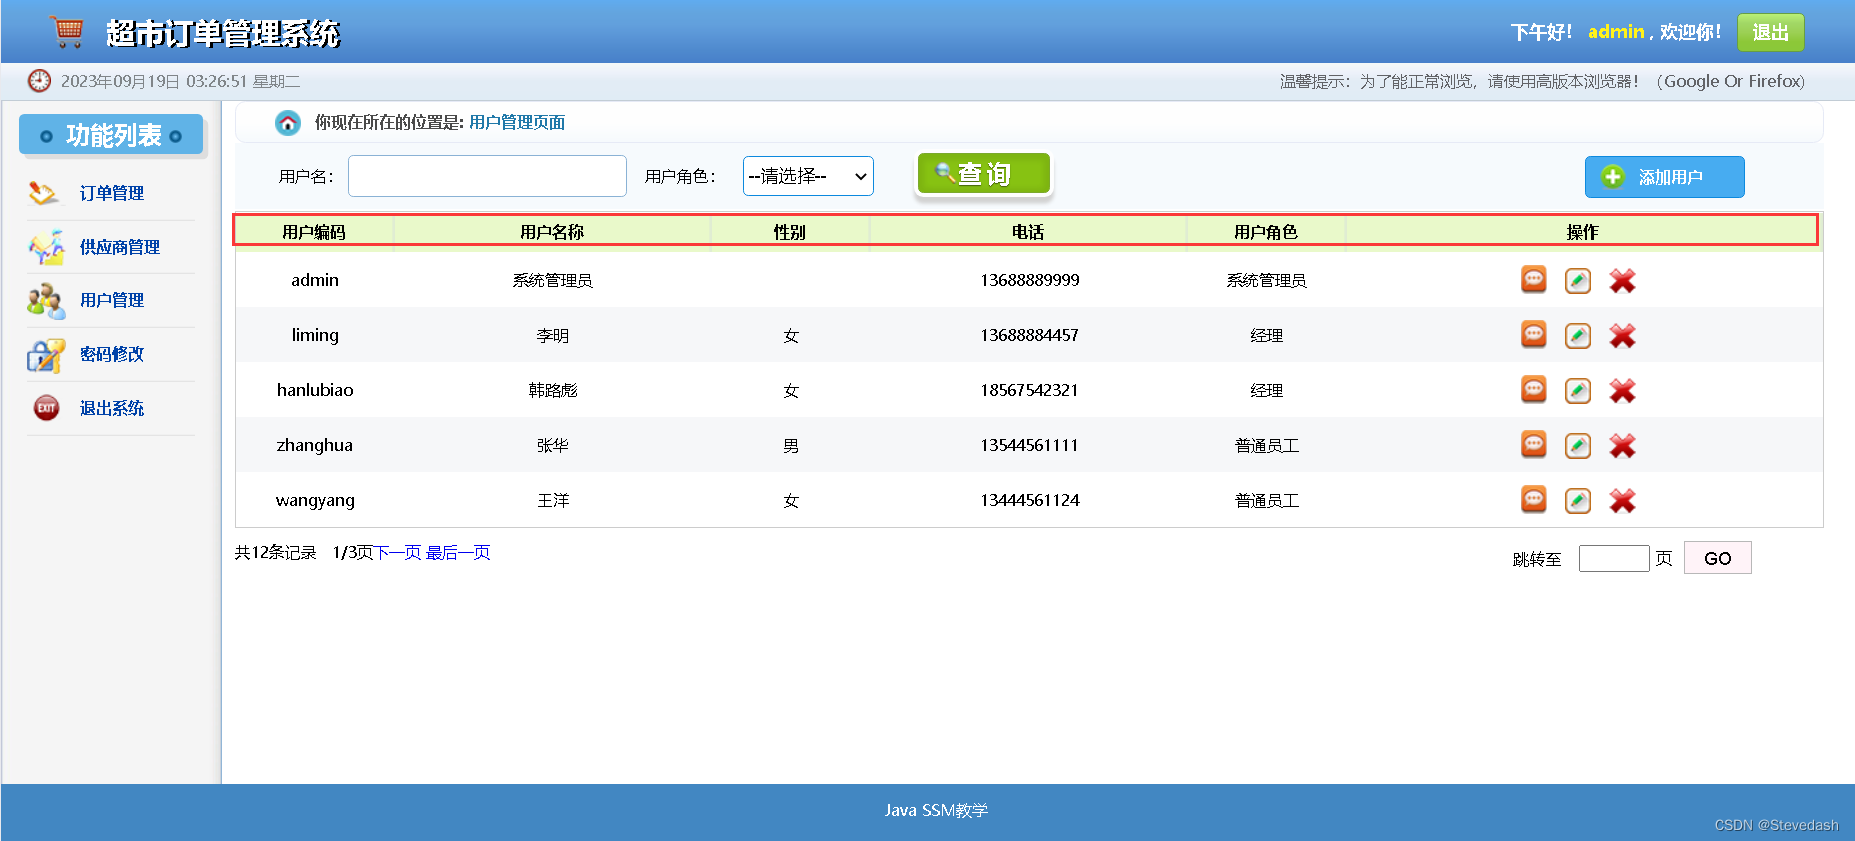Click phone number 13688889999
The width and height of the screenshot is (1855, 841).
pyautogui.click(x=1030, y=280)
